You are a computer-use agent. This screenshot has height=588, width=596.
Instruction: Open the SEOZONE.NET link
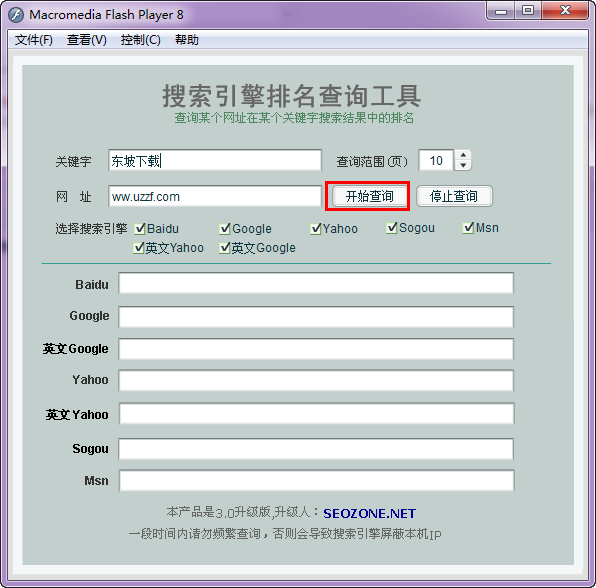pos(369,514)
